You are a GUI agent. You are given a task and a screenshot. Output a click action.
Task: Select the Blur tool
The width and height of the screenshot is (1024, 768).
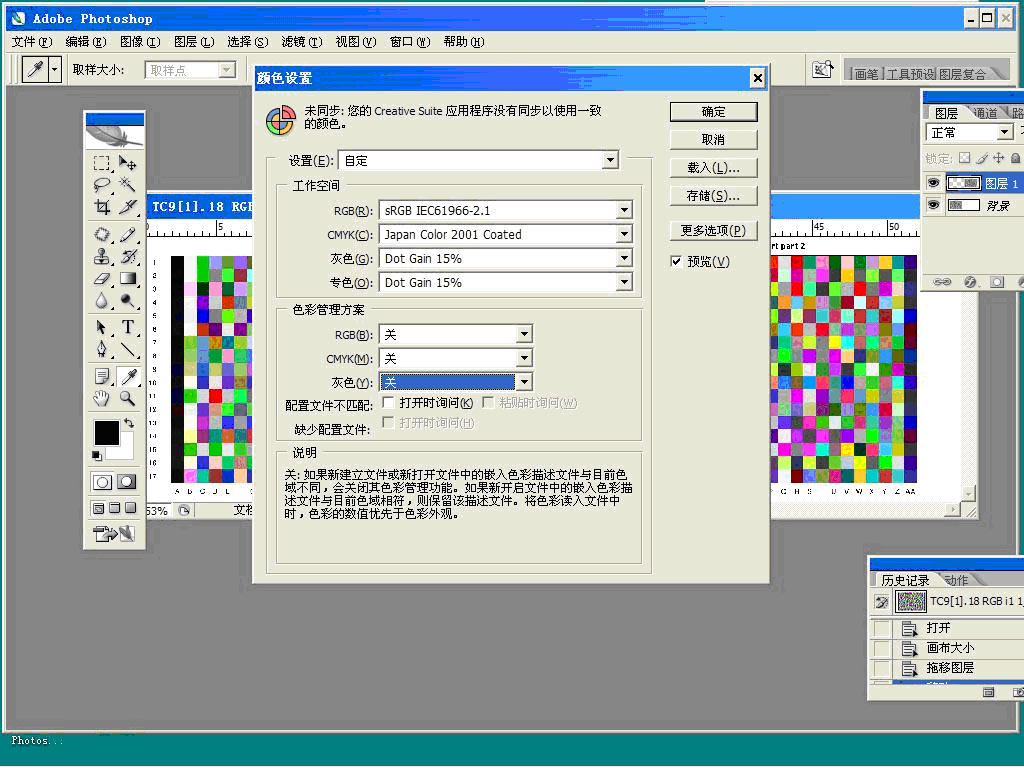pyautogui.click(x=101, y=301)
